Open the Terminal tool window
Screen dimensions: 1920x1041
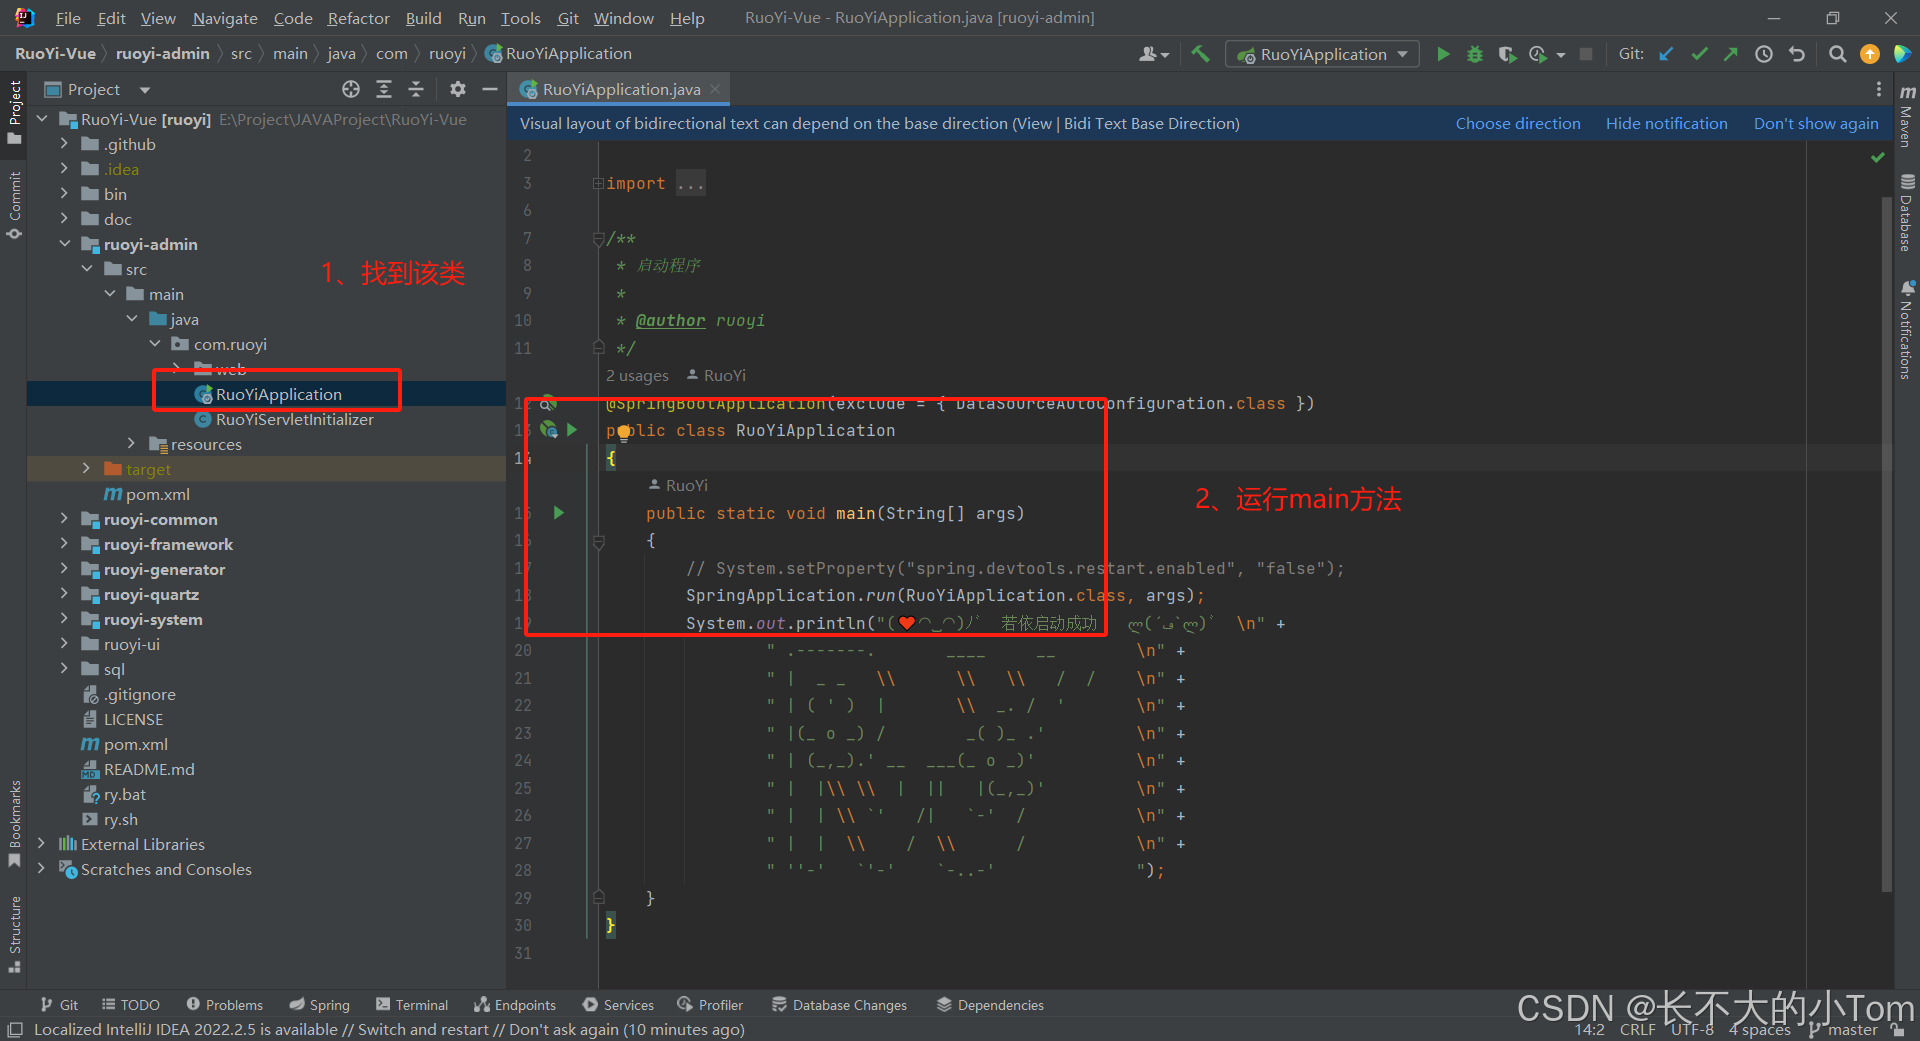(x=412, y=1005)
